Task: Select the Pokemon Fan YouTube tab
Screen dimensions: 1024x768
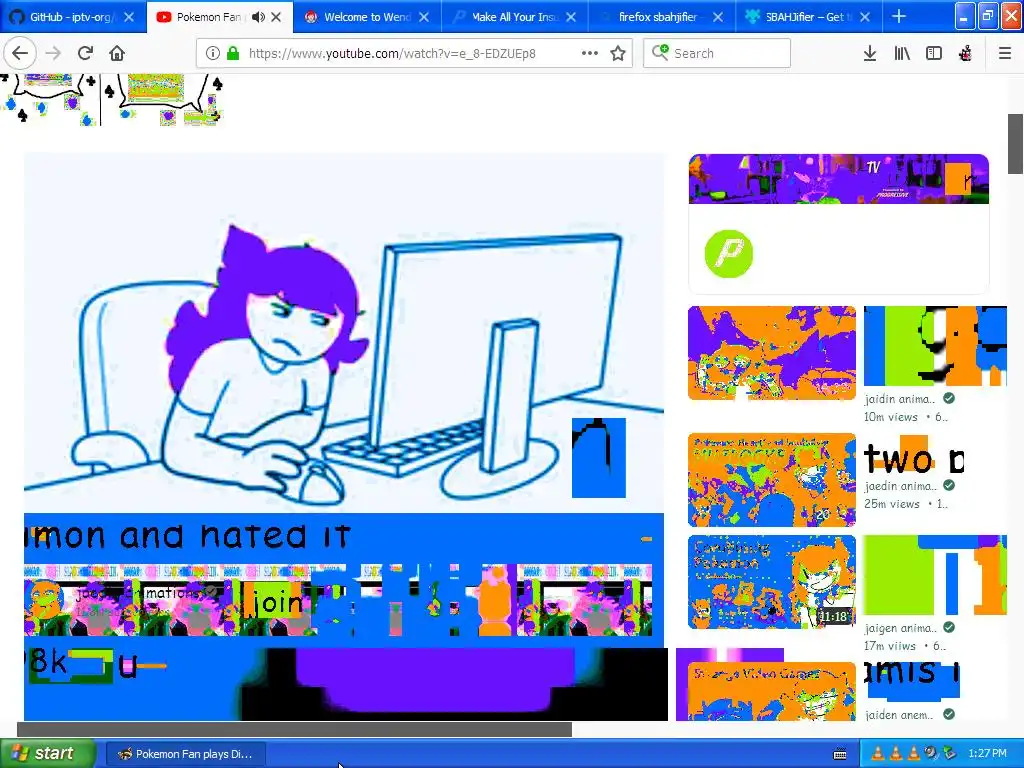Action: pos(209,17)
